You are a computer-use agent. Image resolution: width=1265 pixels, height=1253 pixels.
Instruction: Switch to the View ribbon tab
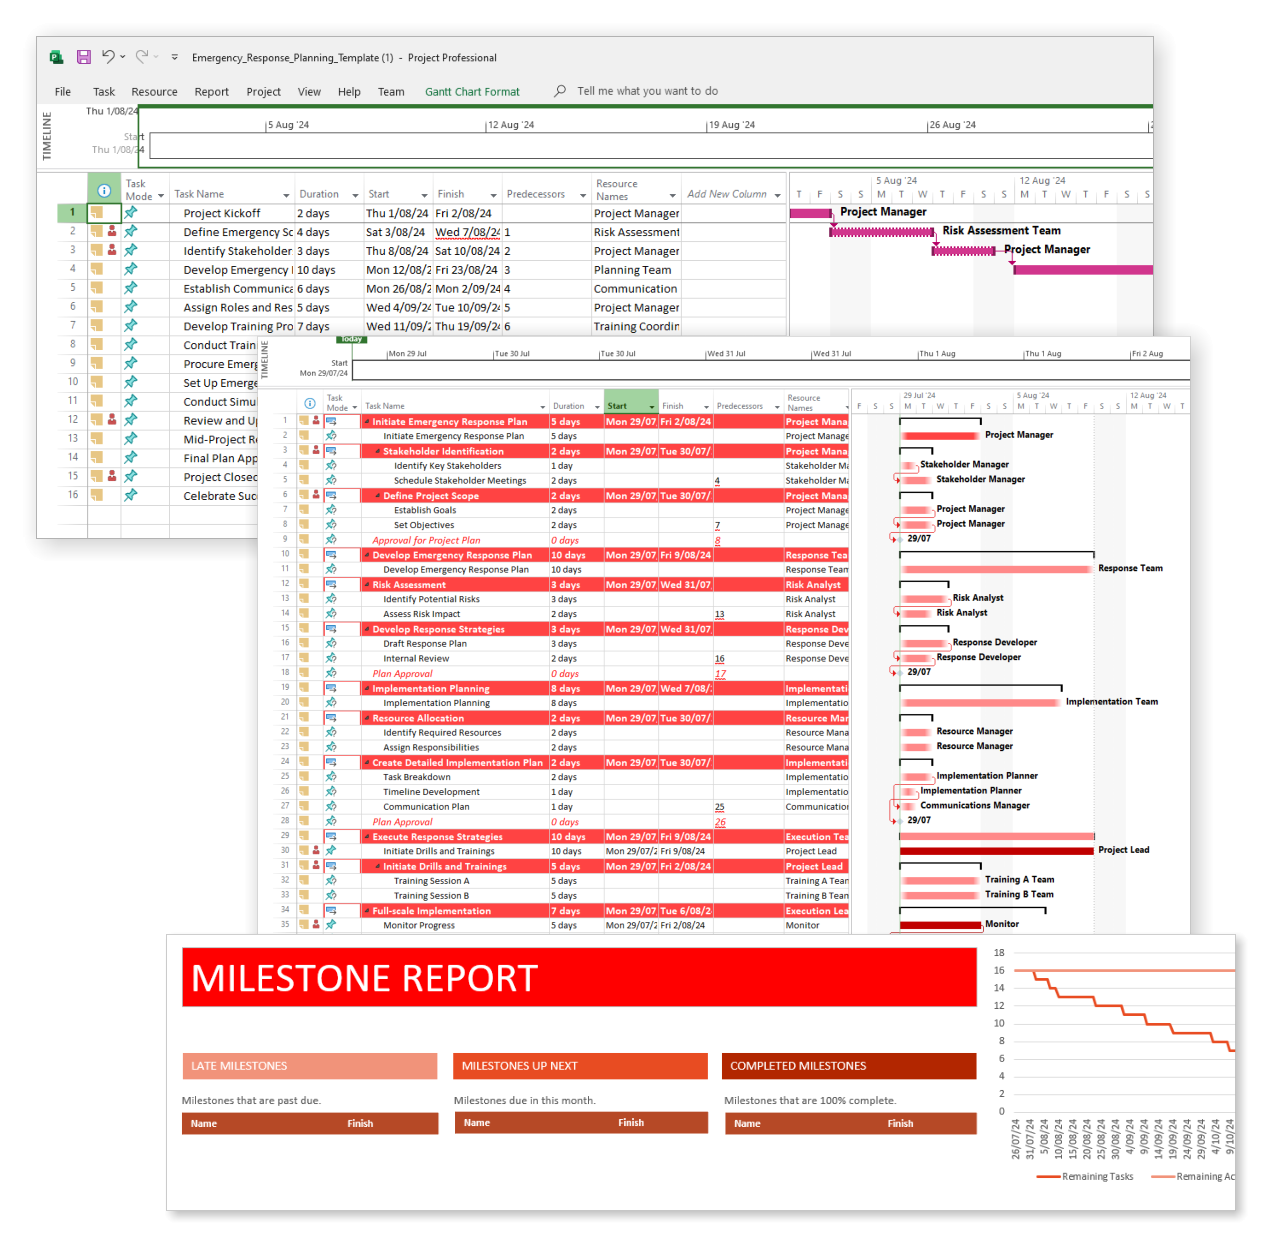pyautogui.click(x=309, y=92)
